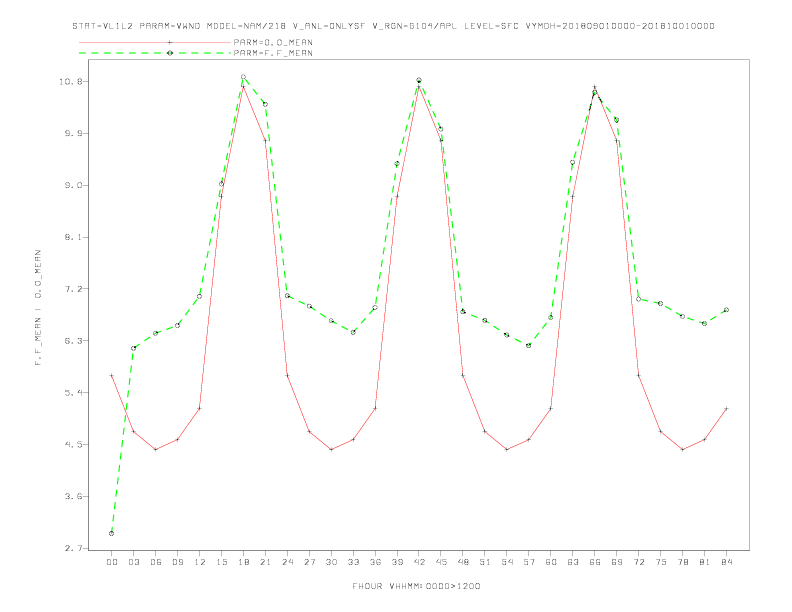Click x-axis tick label 36

(375, 562)
